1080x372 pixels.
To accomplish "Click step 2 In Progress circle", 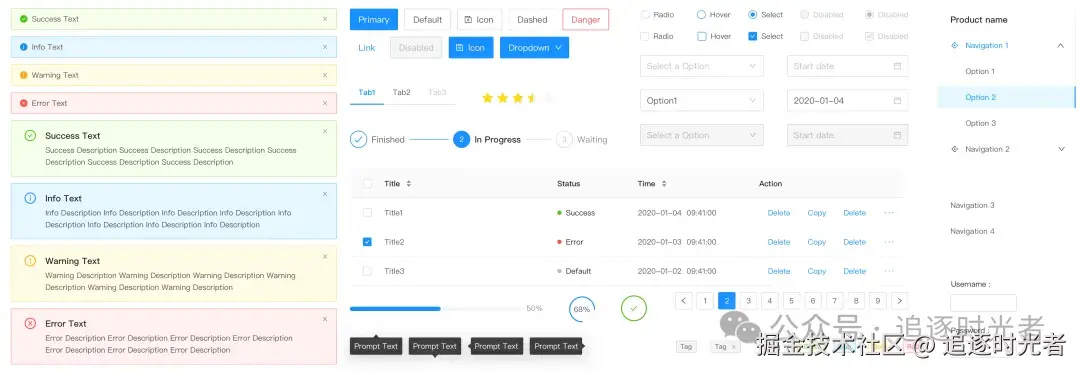I will (x=461, y=139).
